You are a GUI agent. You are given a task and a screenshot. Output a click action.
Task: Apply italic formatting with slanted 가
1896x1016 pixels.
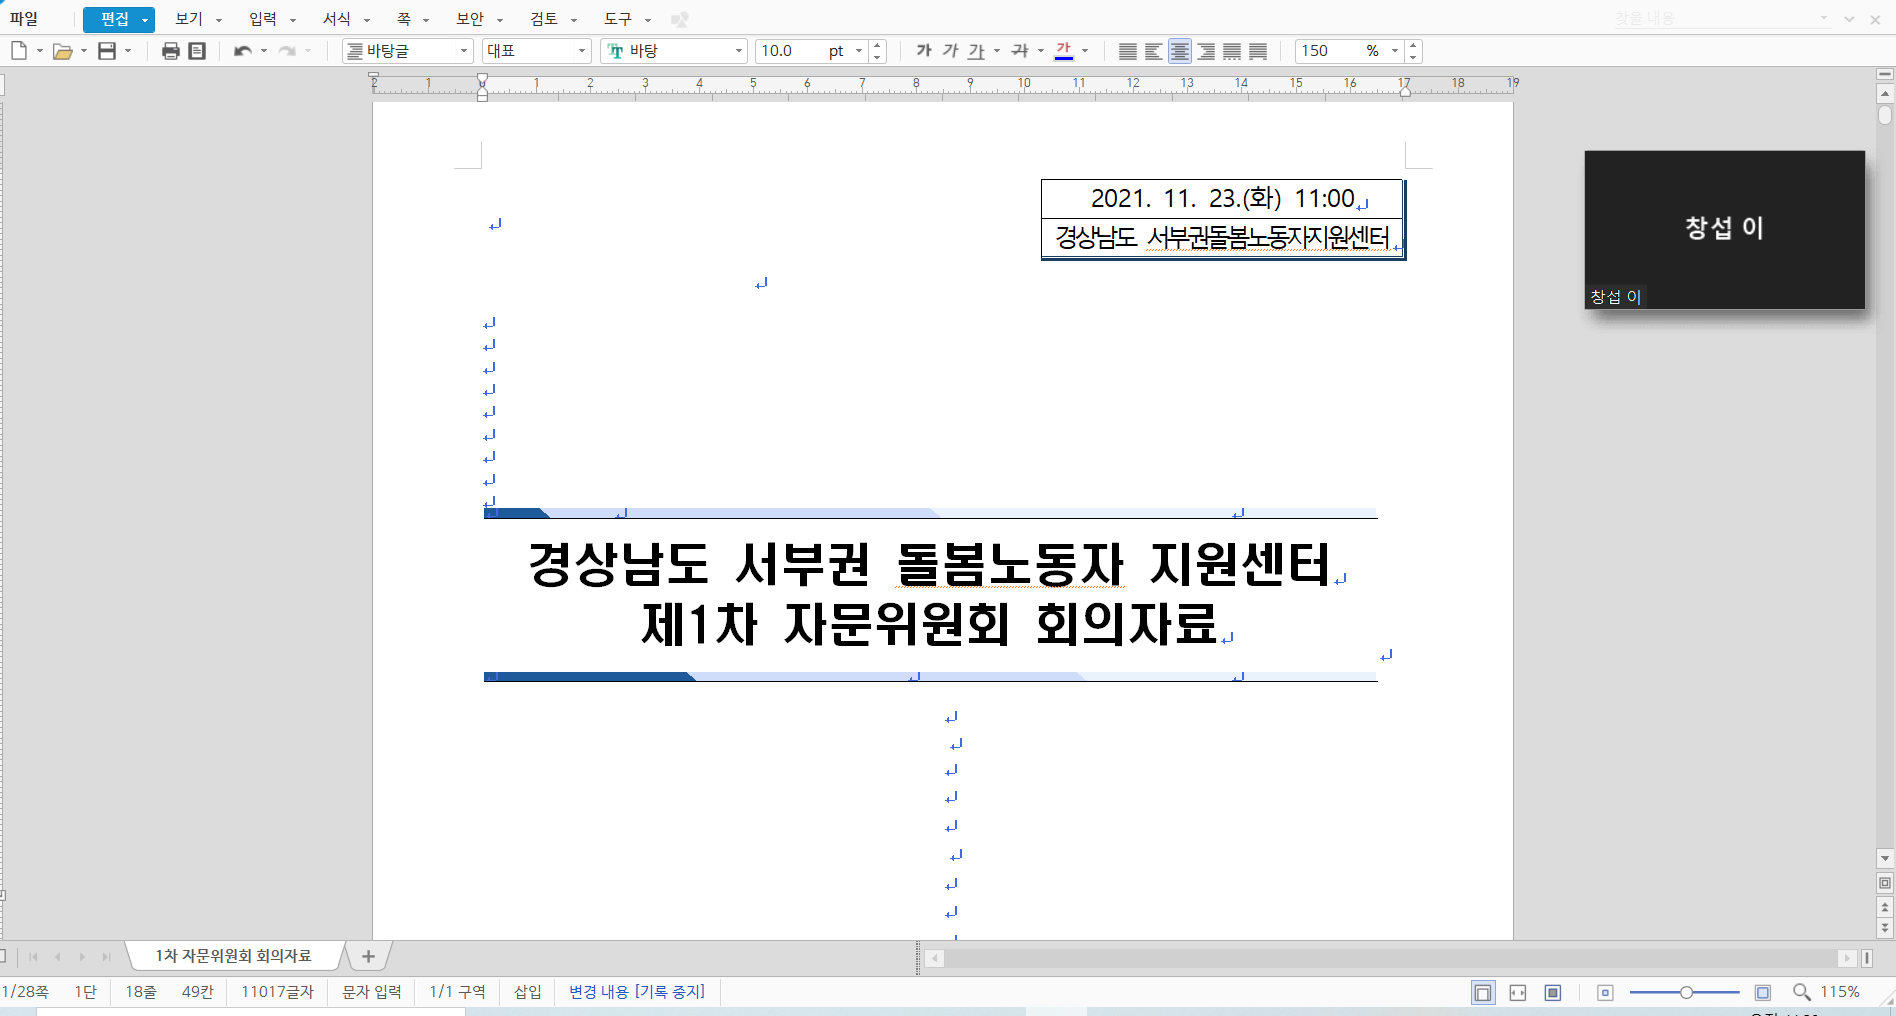[950, 51]
